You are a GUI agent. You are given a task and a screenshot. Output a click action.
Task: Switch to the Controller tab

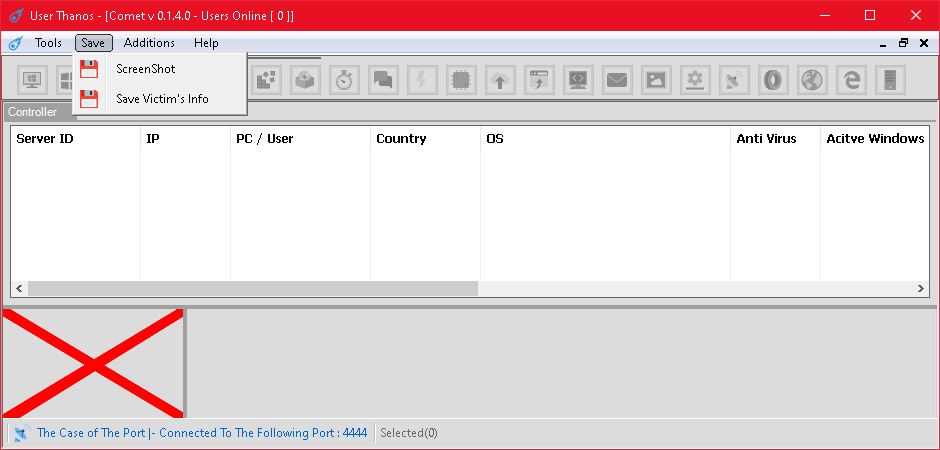tap(33, 112)
